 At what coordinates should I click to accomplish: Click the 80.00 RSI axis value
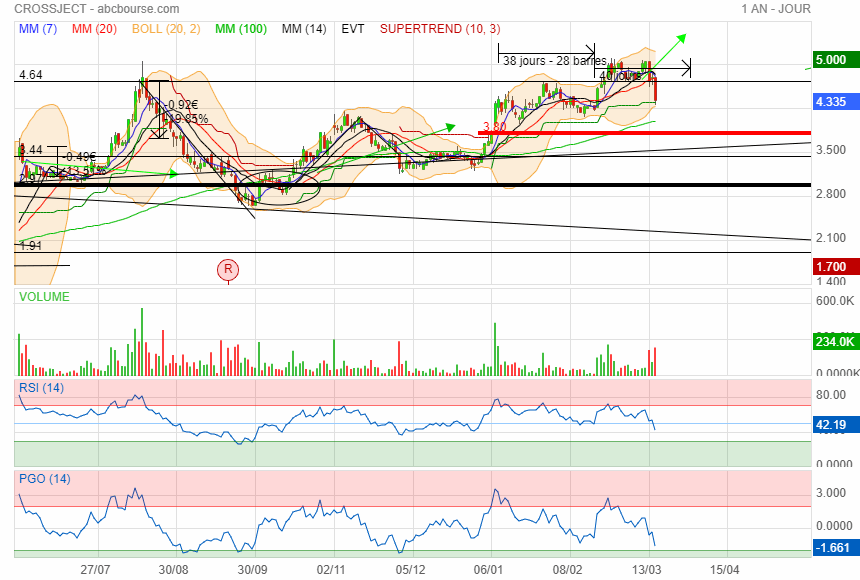[831, 395]
